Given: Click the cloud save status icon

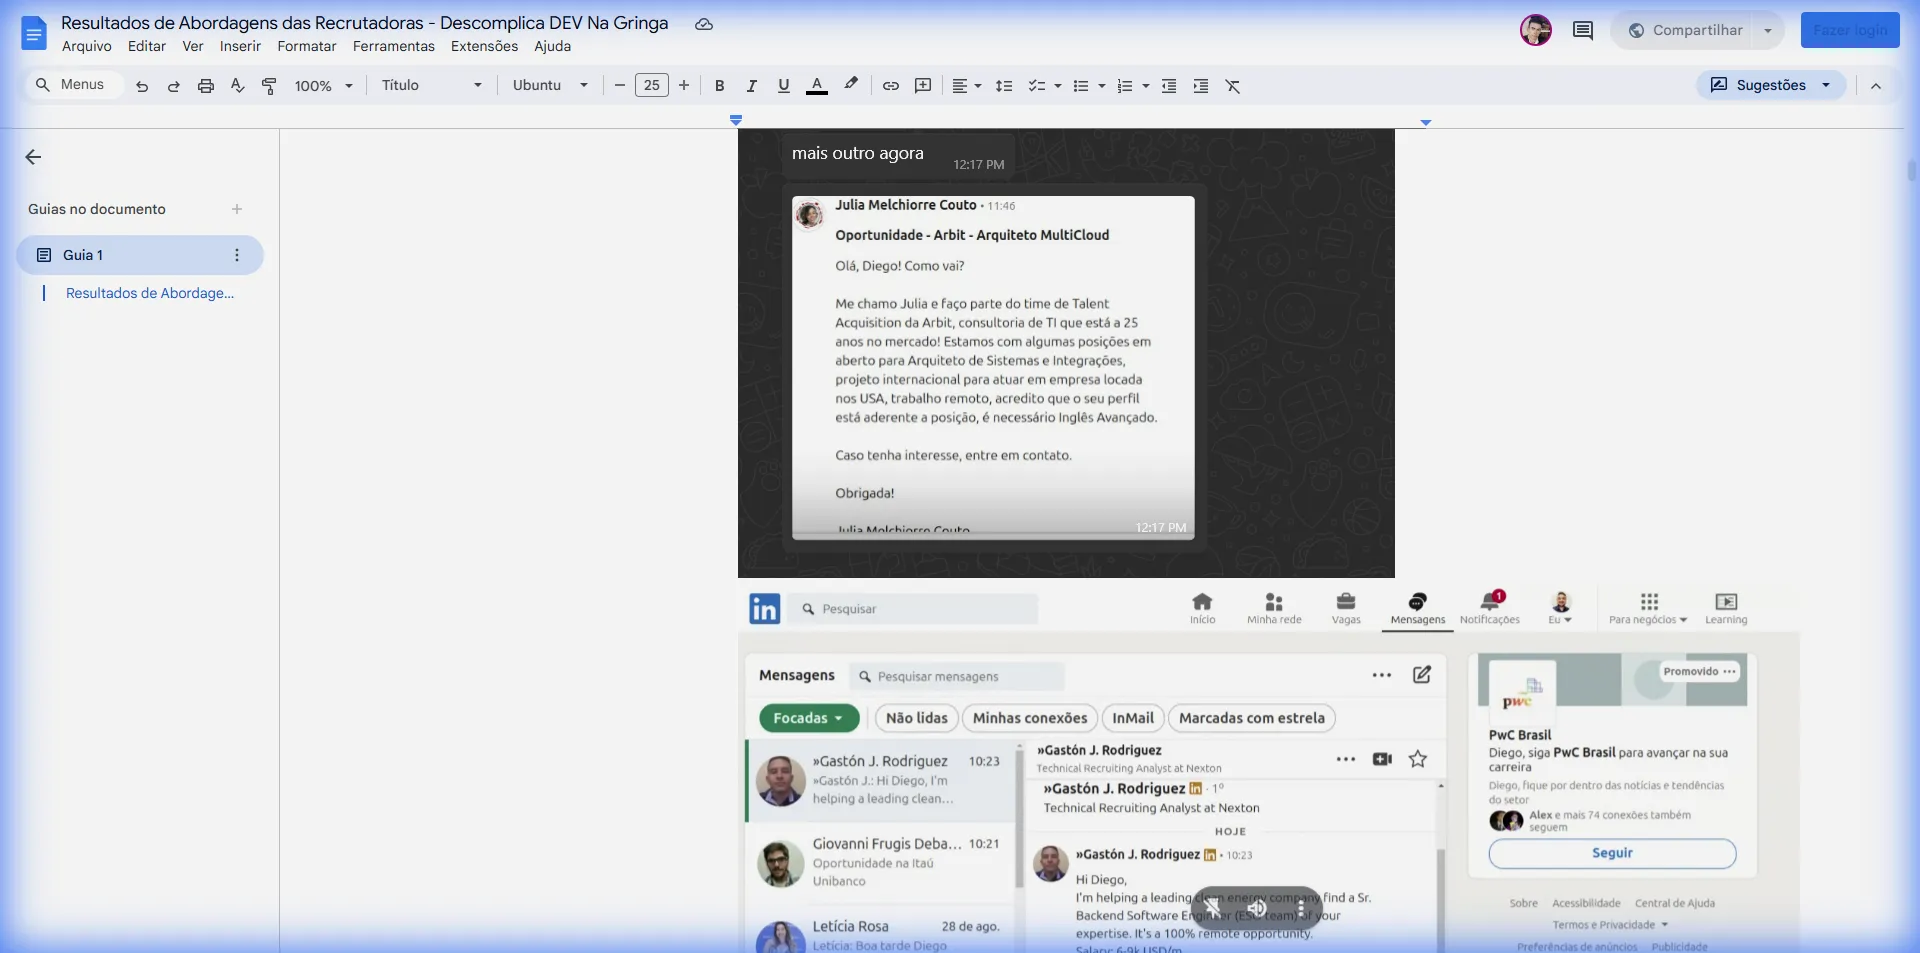Looking at the screenshot, I should click(704, 24).
